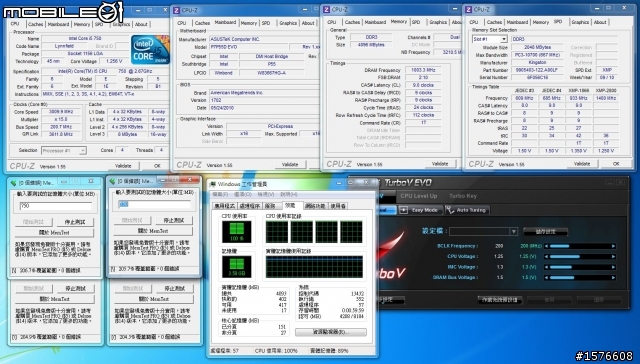Click the Manufacturer value Kingston in SPD window
The width and height of the screenshot is (640, 364).
tap(537, 62)
